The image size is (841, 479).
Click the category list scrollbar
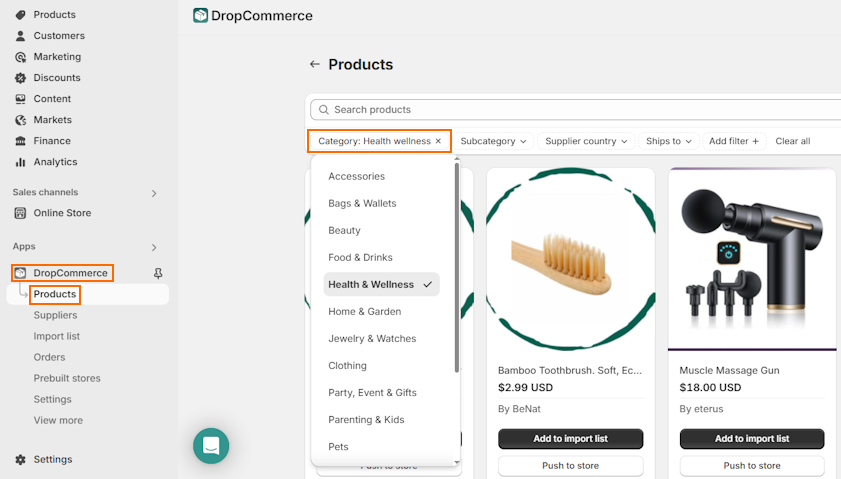pyautogui.click(x=457, y=267)
